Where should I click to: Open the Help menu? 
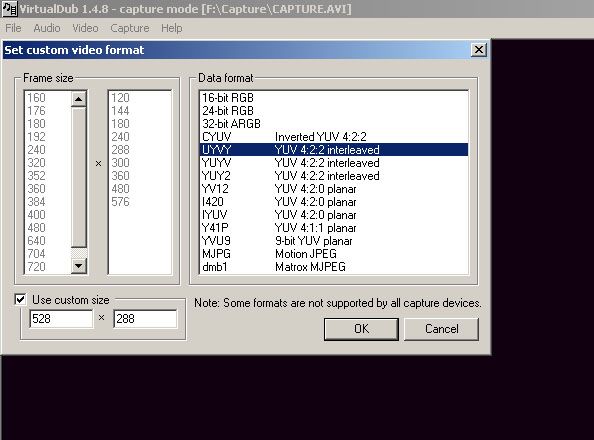[x=172, y=28]
